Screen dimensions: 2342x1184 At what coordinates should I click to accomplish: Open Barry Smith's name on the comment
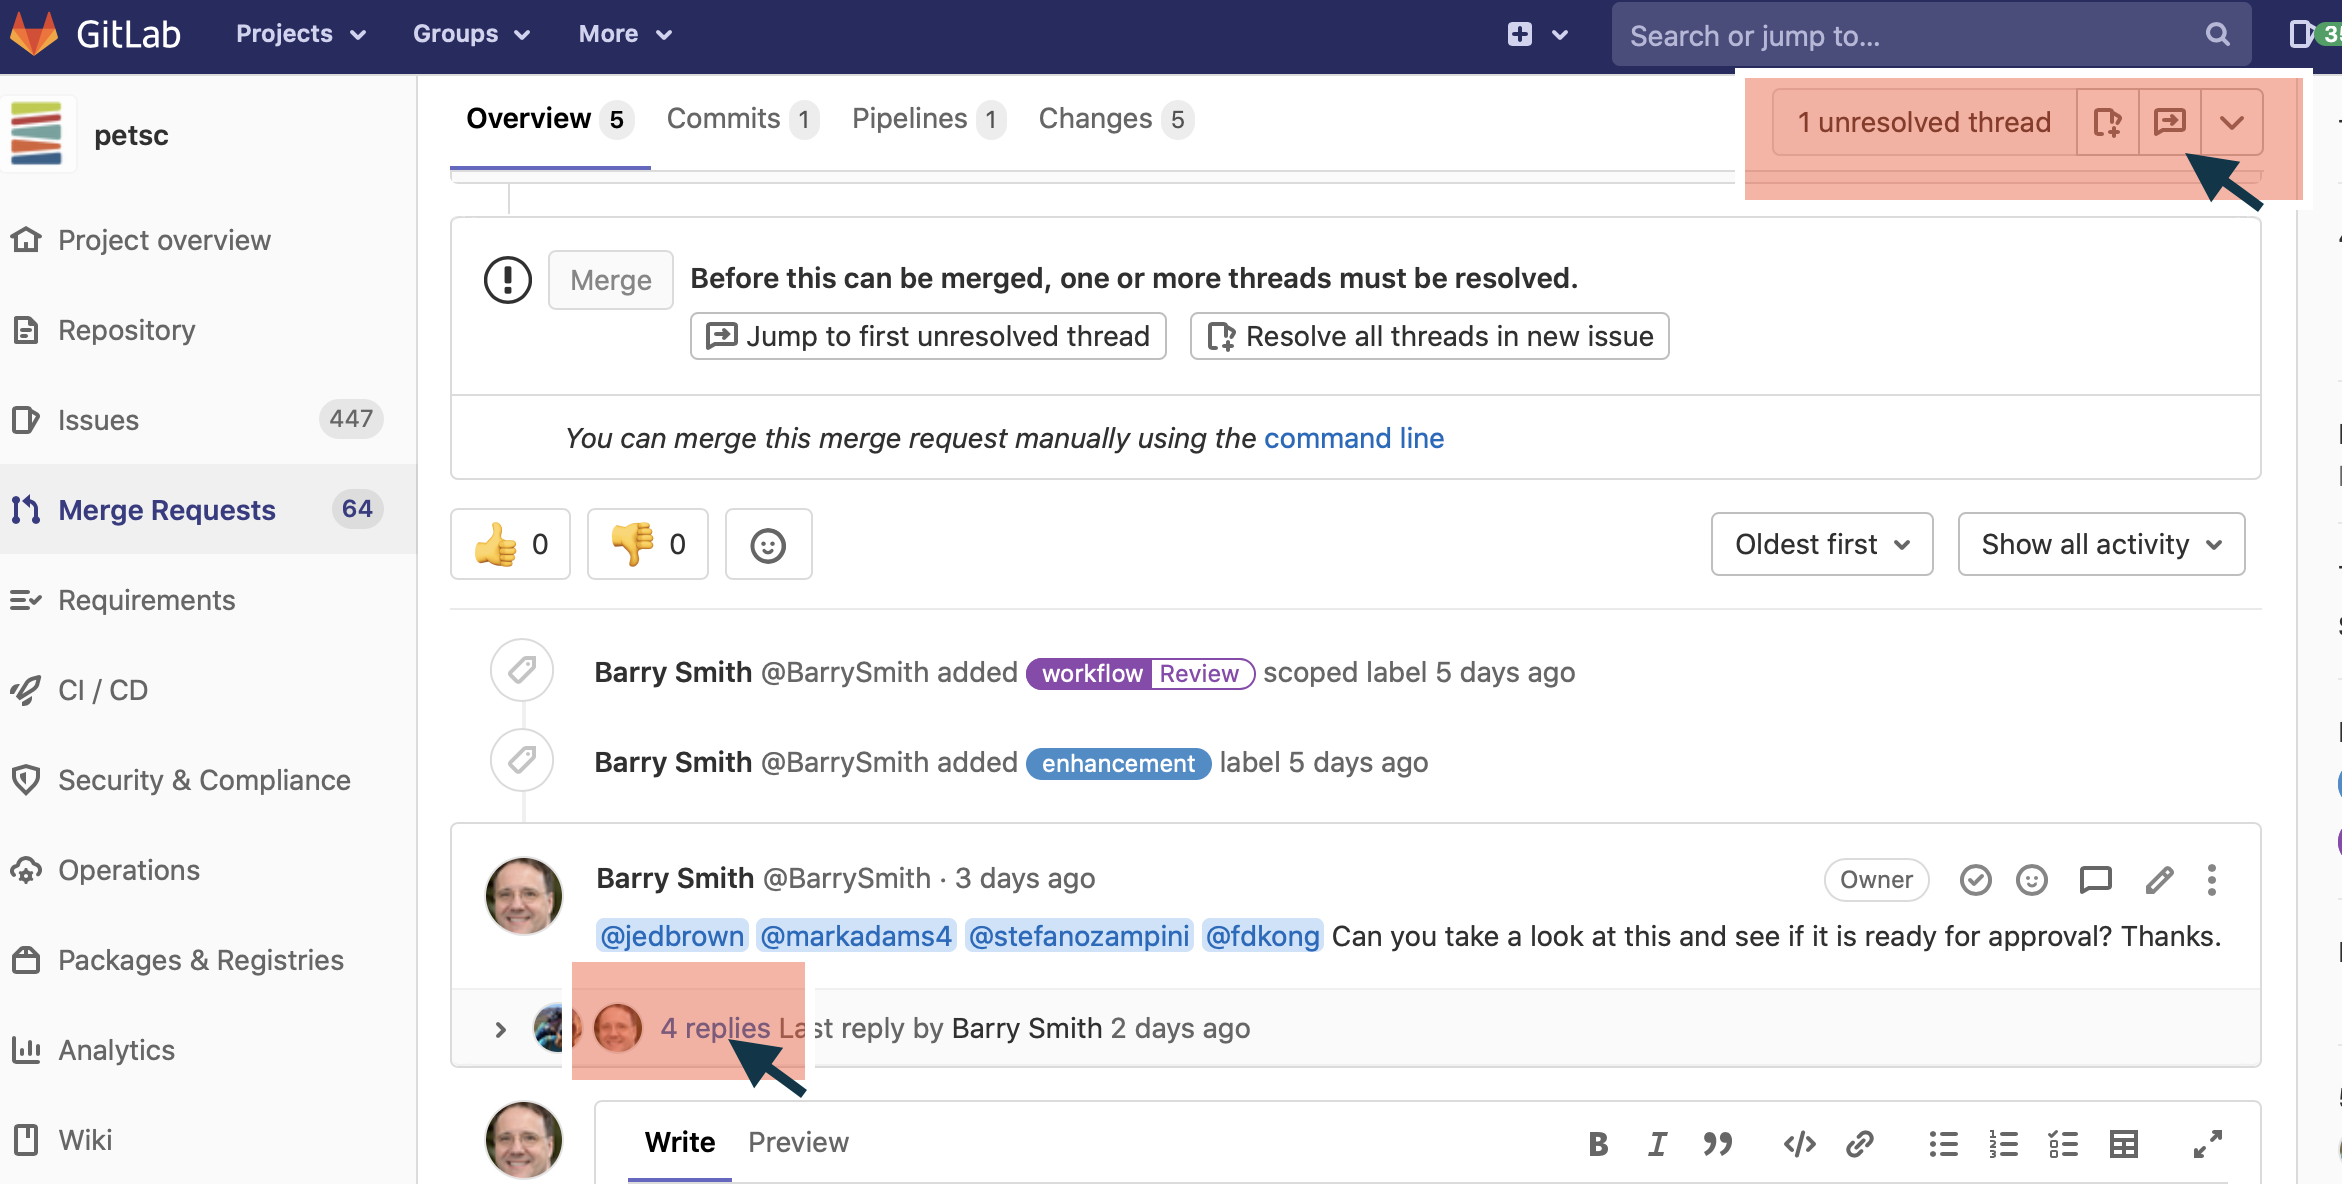pos(675,878)
